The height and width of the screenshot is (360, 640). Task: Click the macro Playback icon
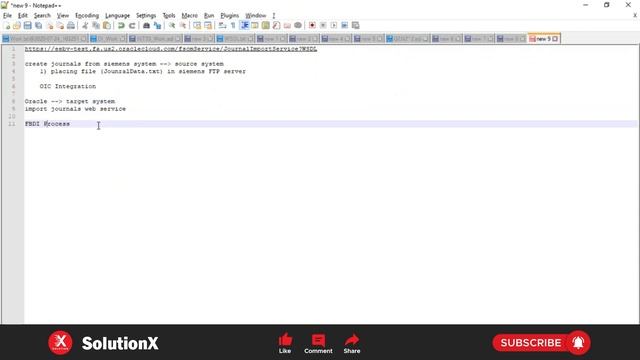(334, 25)
